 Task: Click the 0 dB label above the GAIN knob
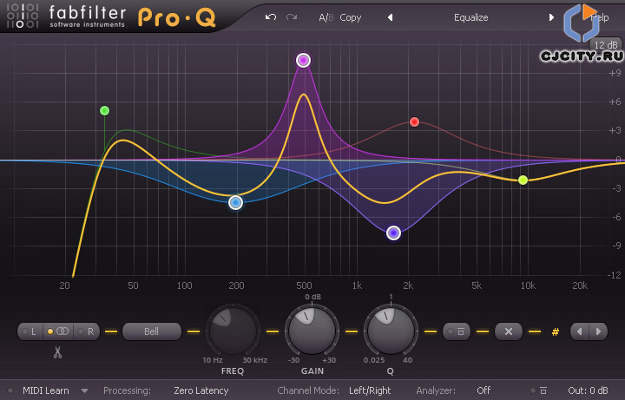(x=313, y=297)
